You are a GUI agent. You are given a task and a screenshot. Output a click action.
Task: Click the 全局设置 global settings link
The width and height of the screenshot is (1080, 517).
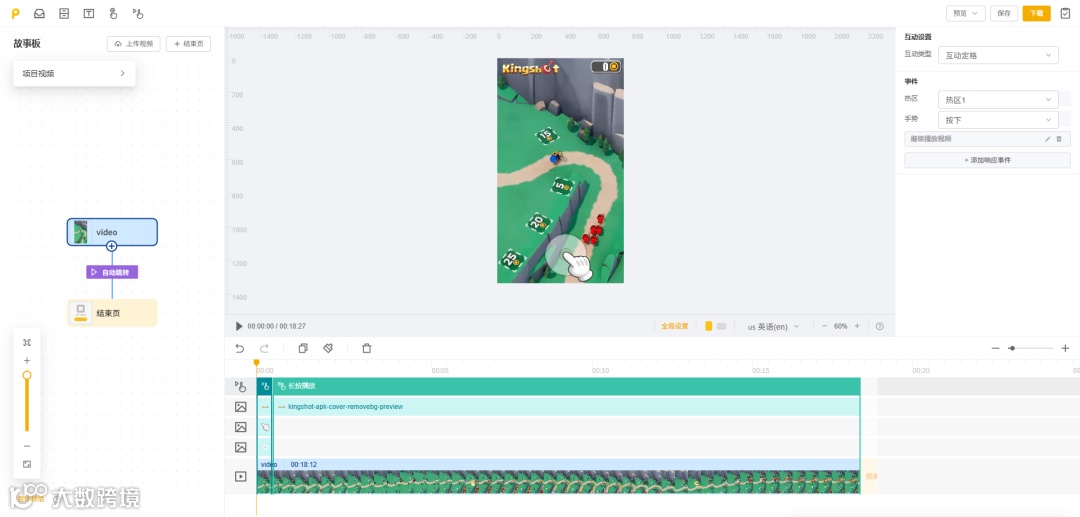coord(674,326)
